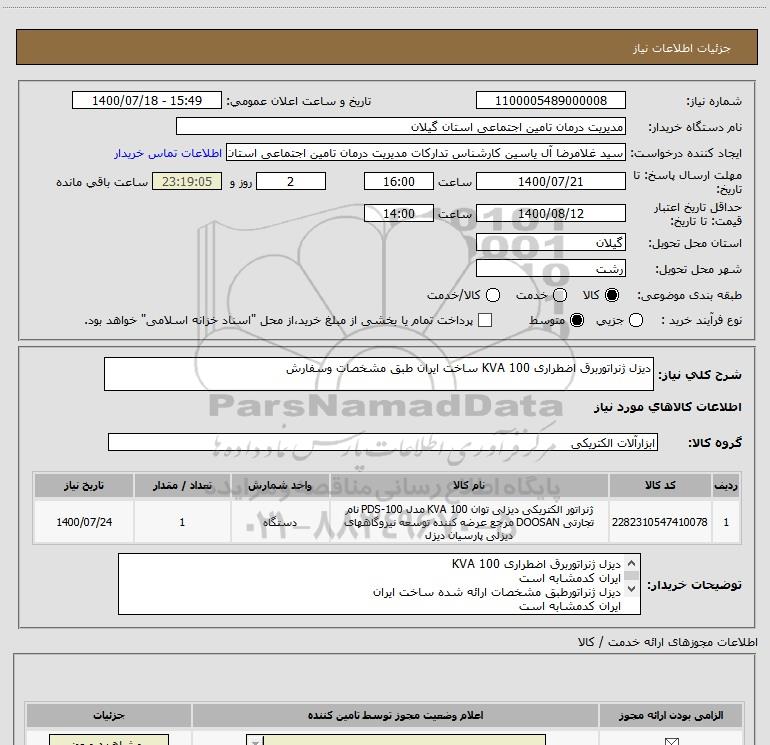Click delivery city field رشت
770x745 pixels.
(550, 269)
